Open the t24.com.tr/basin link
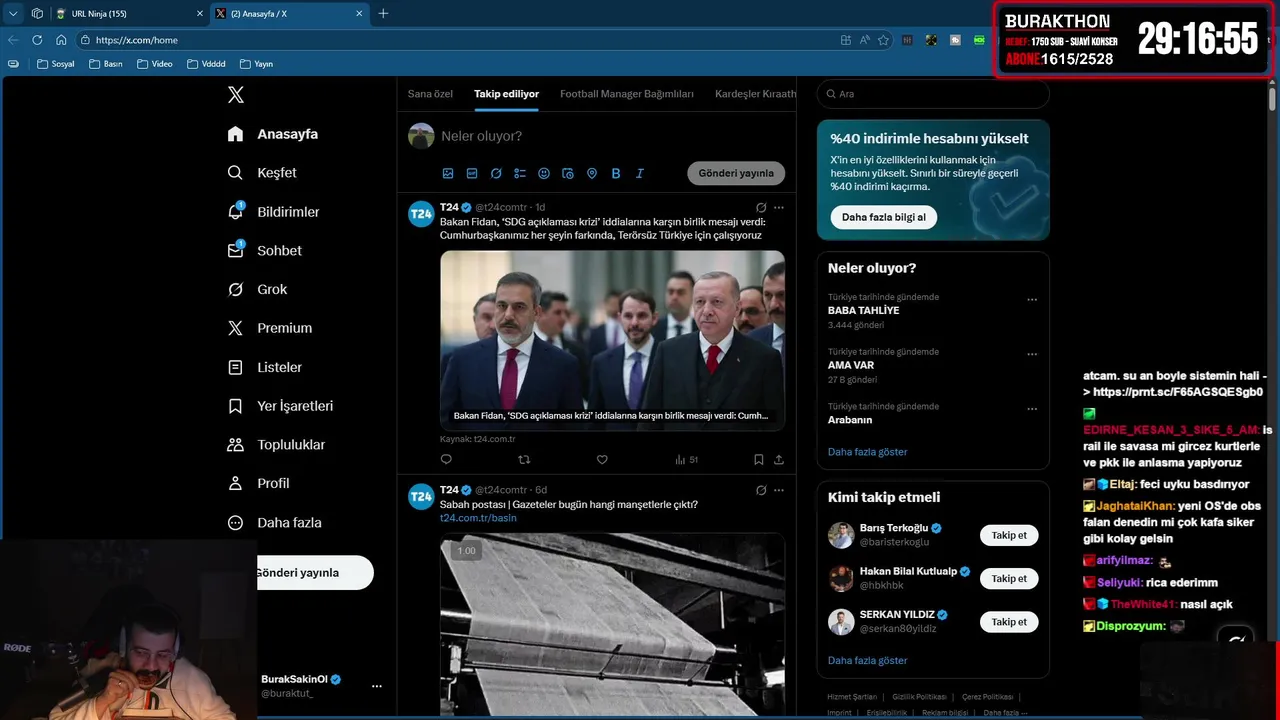The height and width of the screenshot is (720, 1280). click(x=478, y=518)
